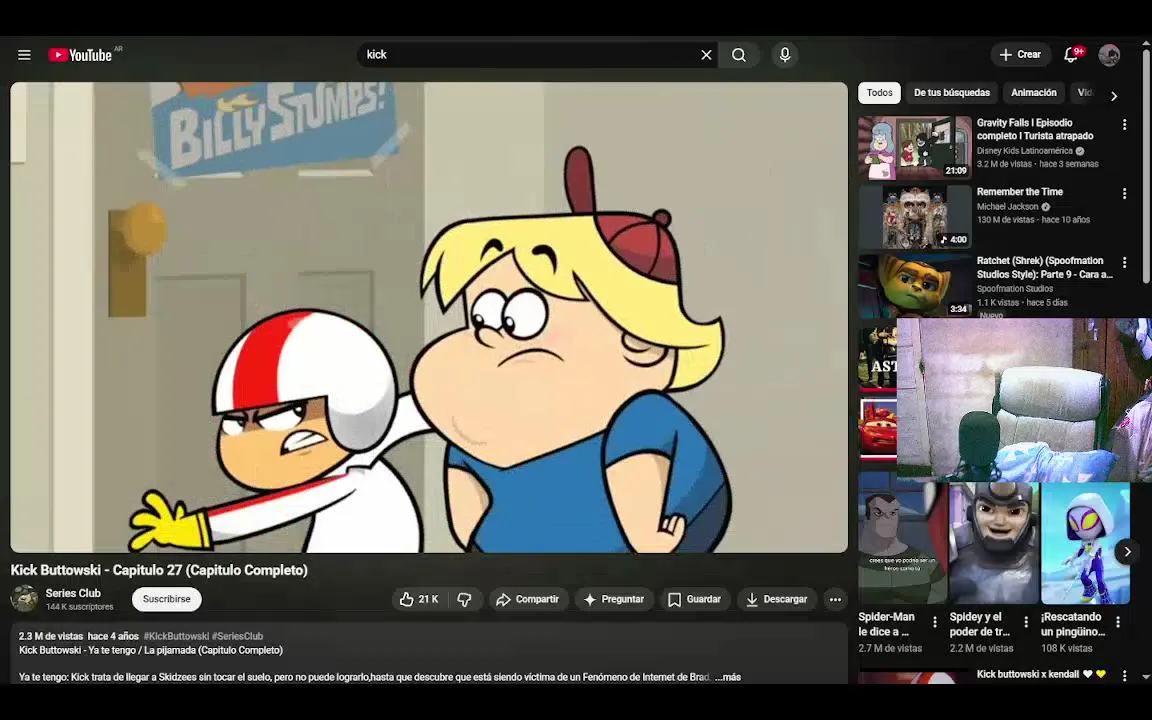Viewport: 1152px width, 720px height.
Task: Open options for Kick buttowski x kendall
Action: pyautogui.click(x=1124, y=675)
